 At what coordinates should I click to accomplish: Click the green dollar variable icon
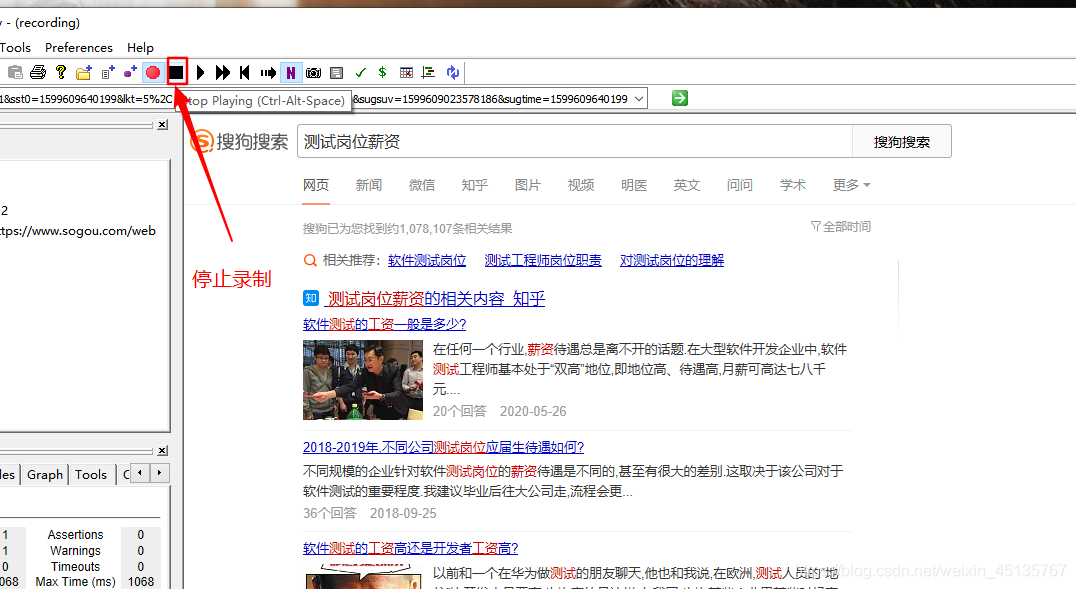[x=382, y=72]
